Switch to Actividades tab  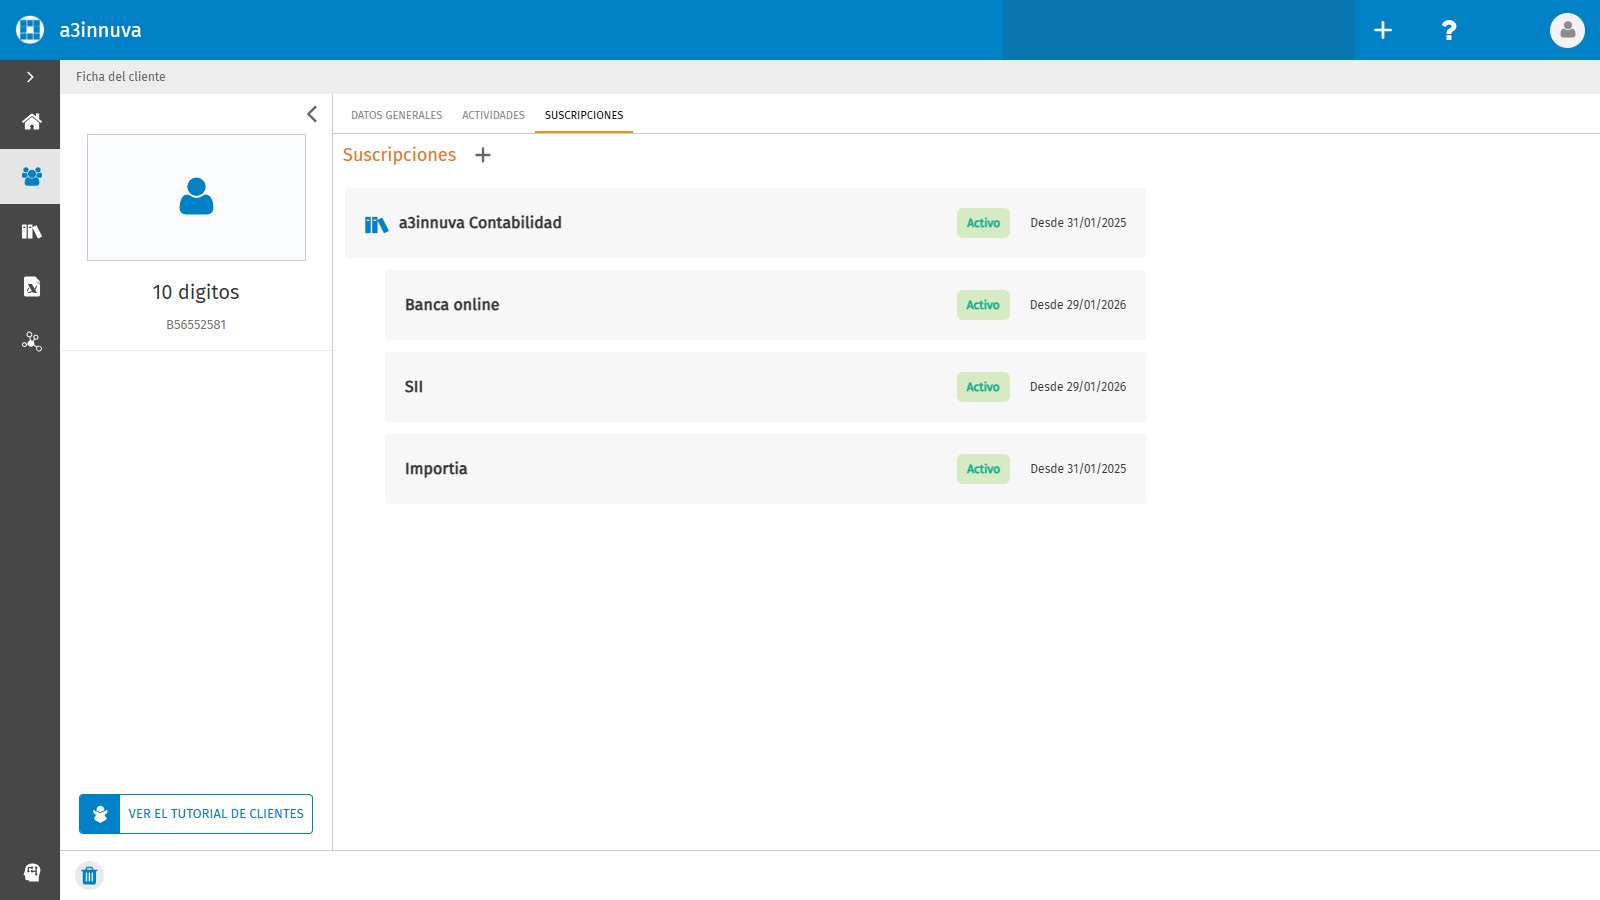click(493, 115)
